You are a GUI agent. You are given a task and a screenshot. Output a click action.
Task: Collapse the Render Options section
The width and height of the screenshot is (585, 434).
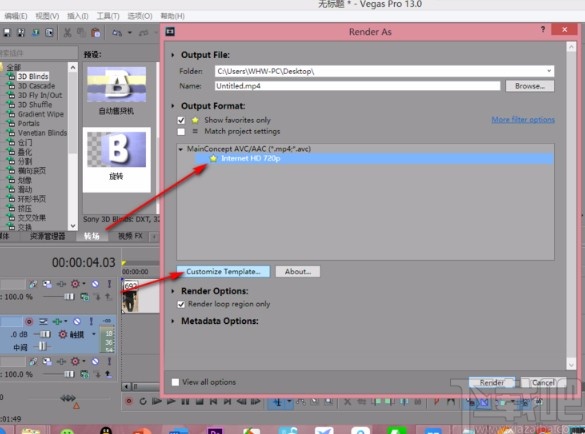tap(173, 291)
